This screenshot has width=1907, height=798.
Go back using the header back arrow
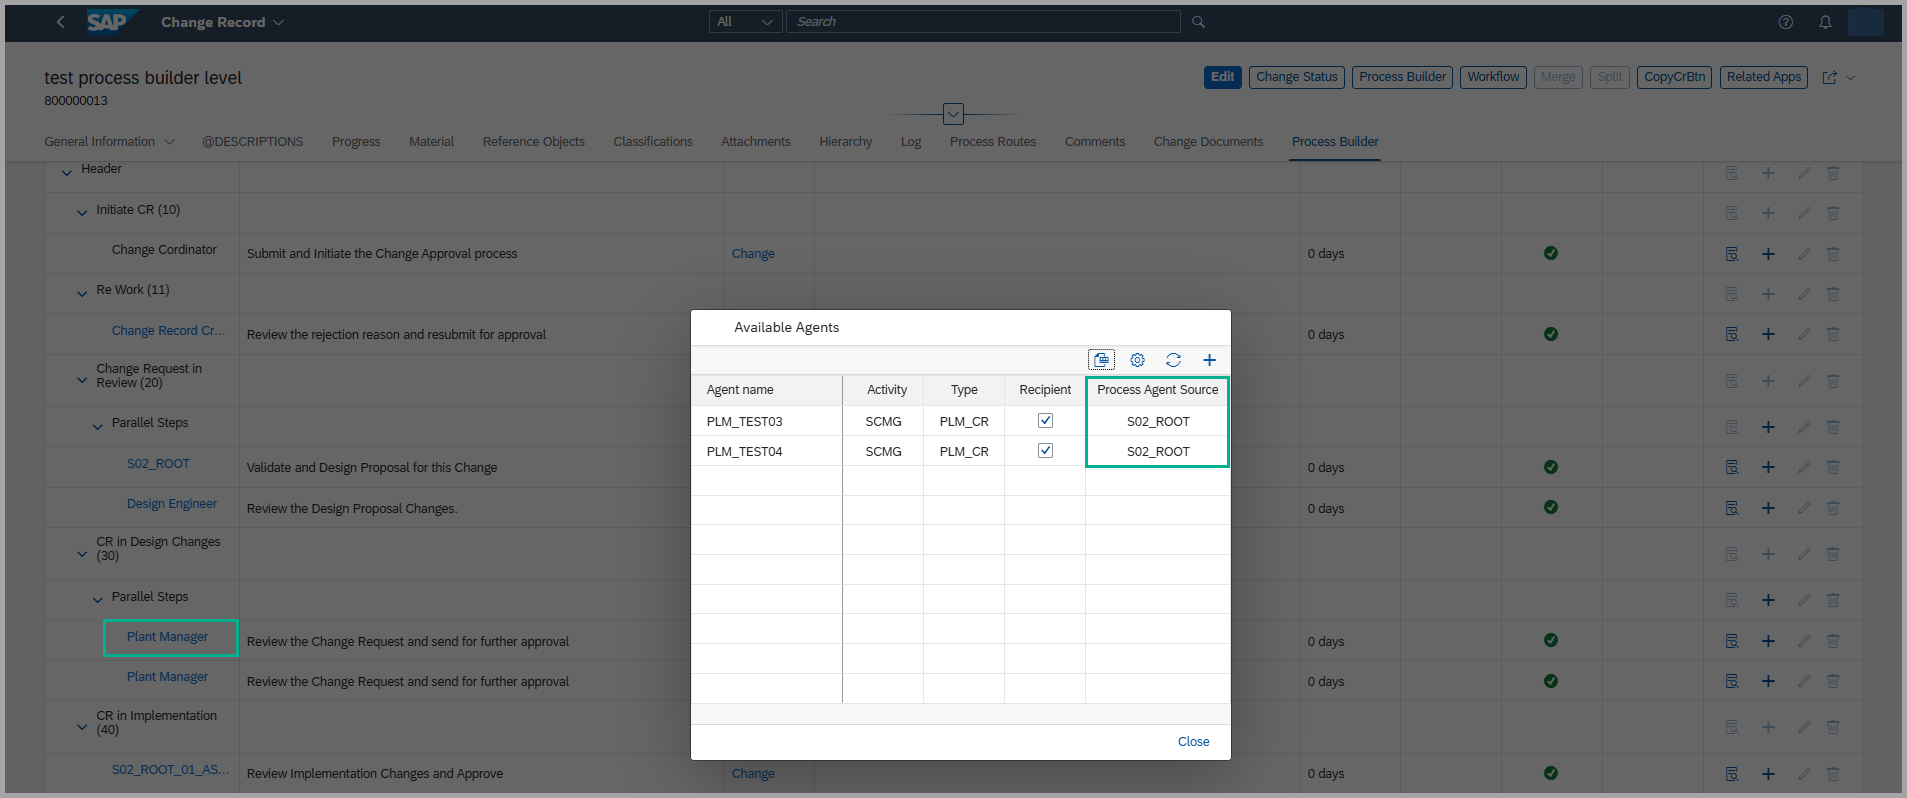(60, 22)
